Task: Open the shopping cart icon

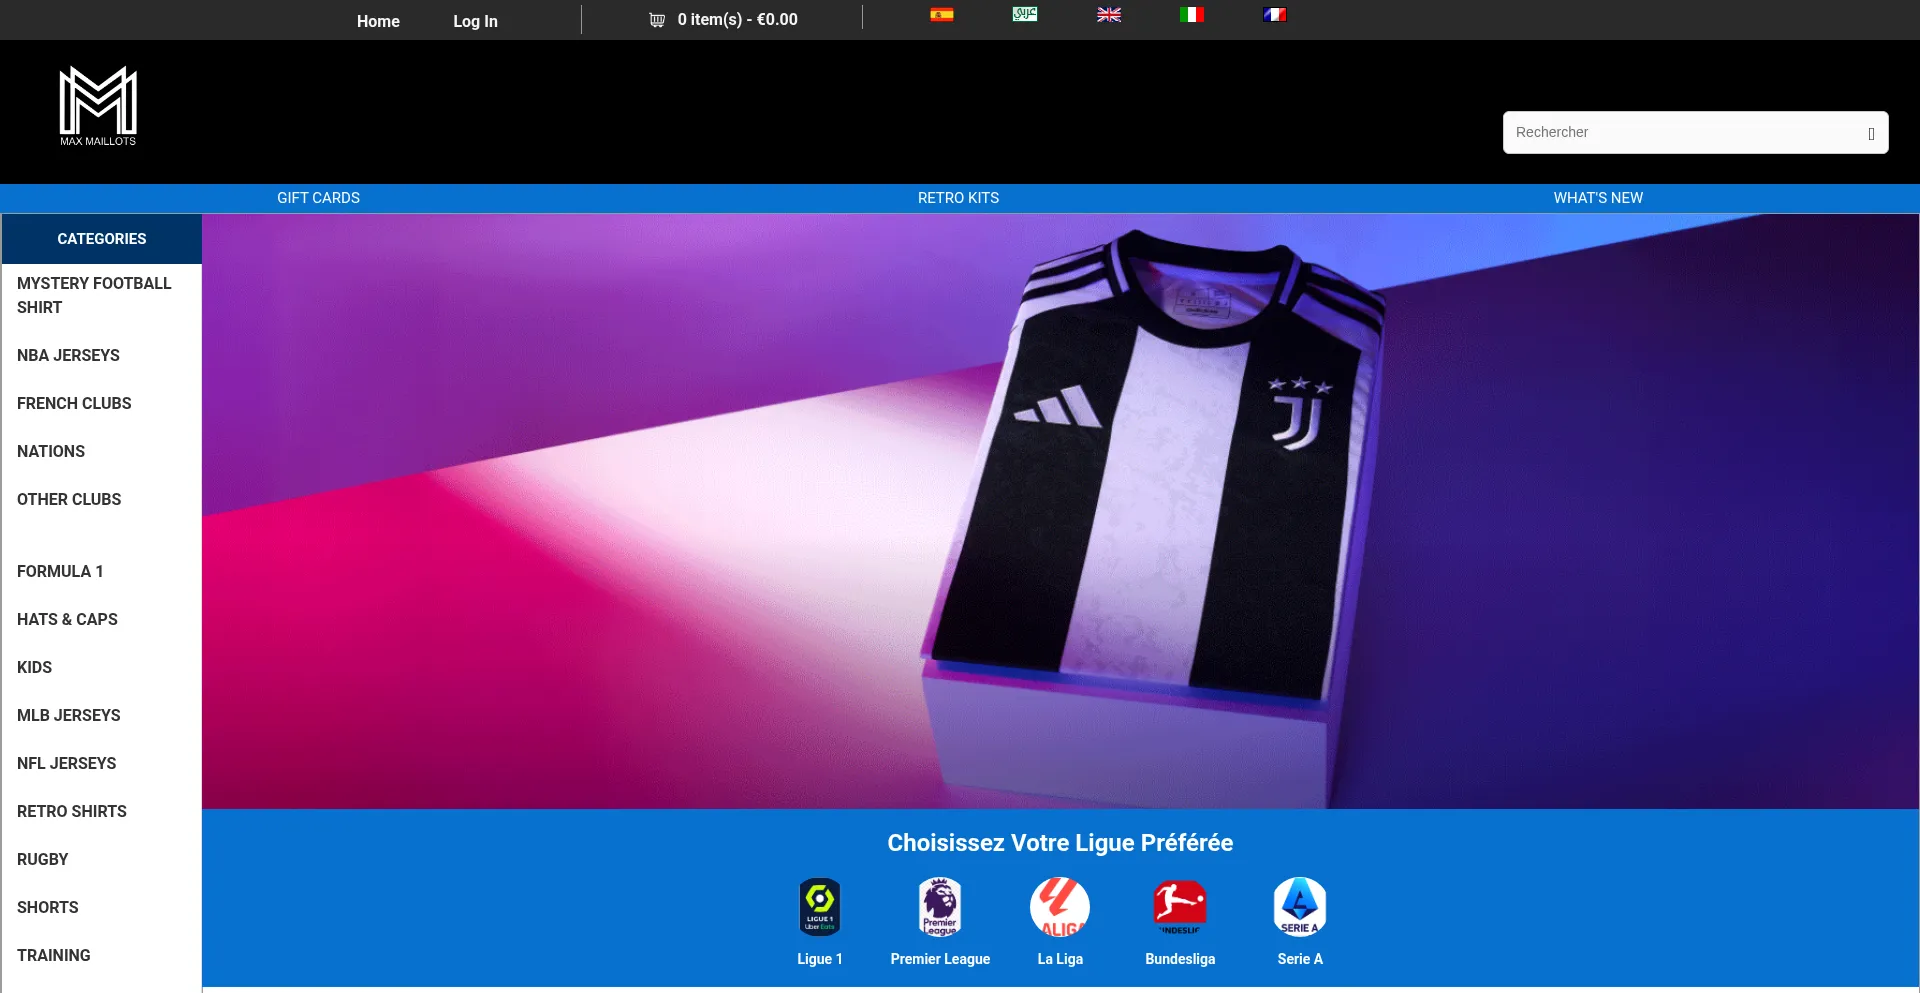Action: tap(657, 20)
